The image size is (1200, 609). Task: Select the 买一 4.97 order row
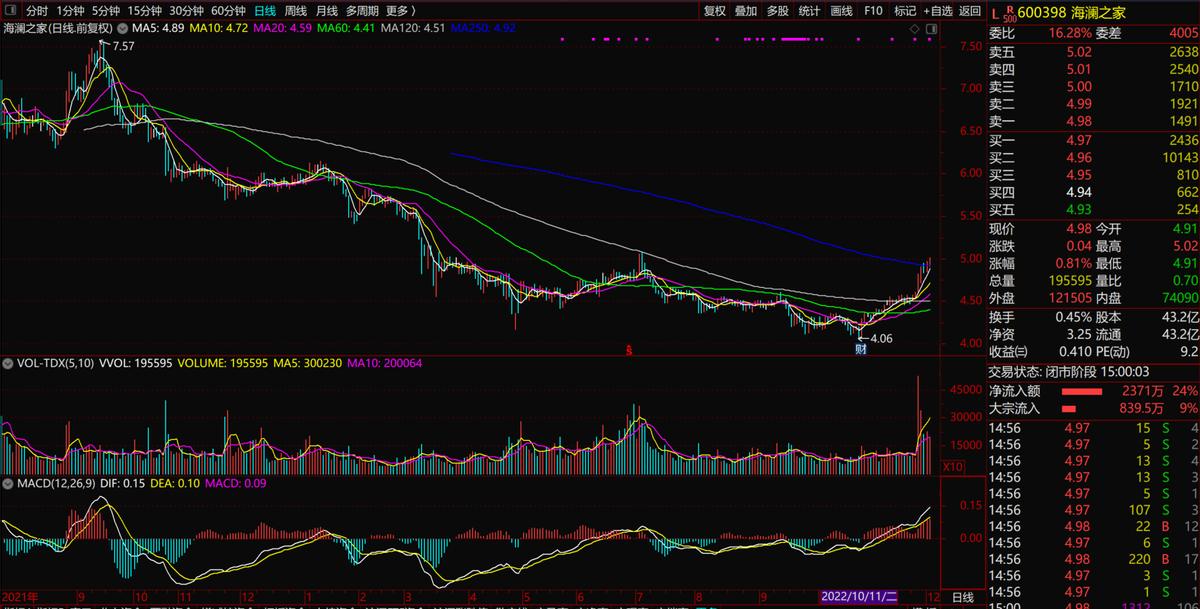pyautogui.click(x=1093, y=141)
